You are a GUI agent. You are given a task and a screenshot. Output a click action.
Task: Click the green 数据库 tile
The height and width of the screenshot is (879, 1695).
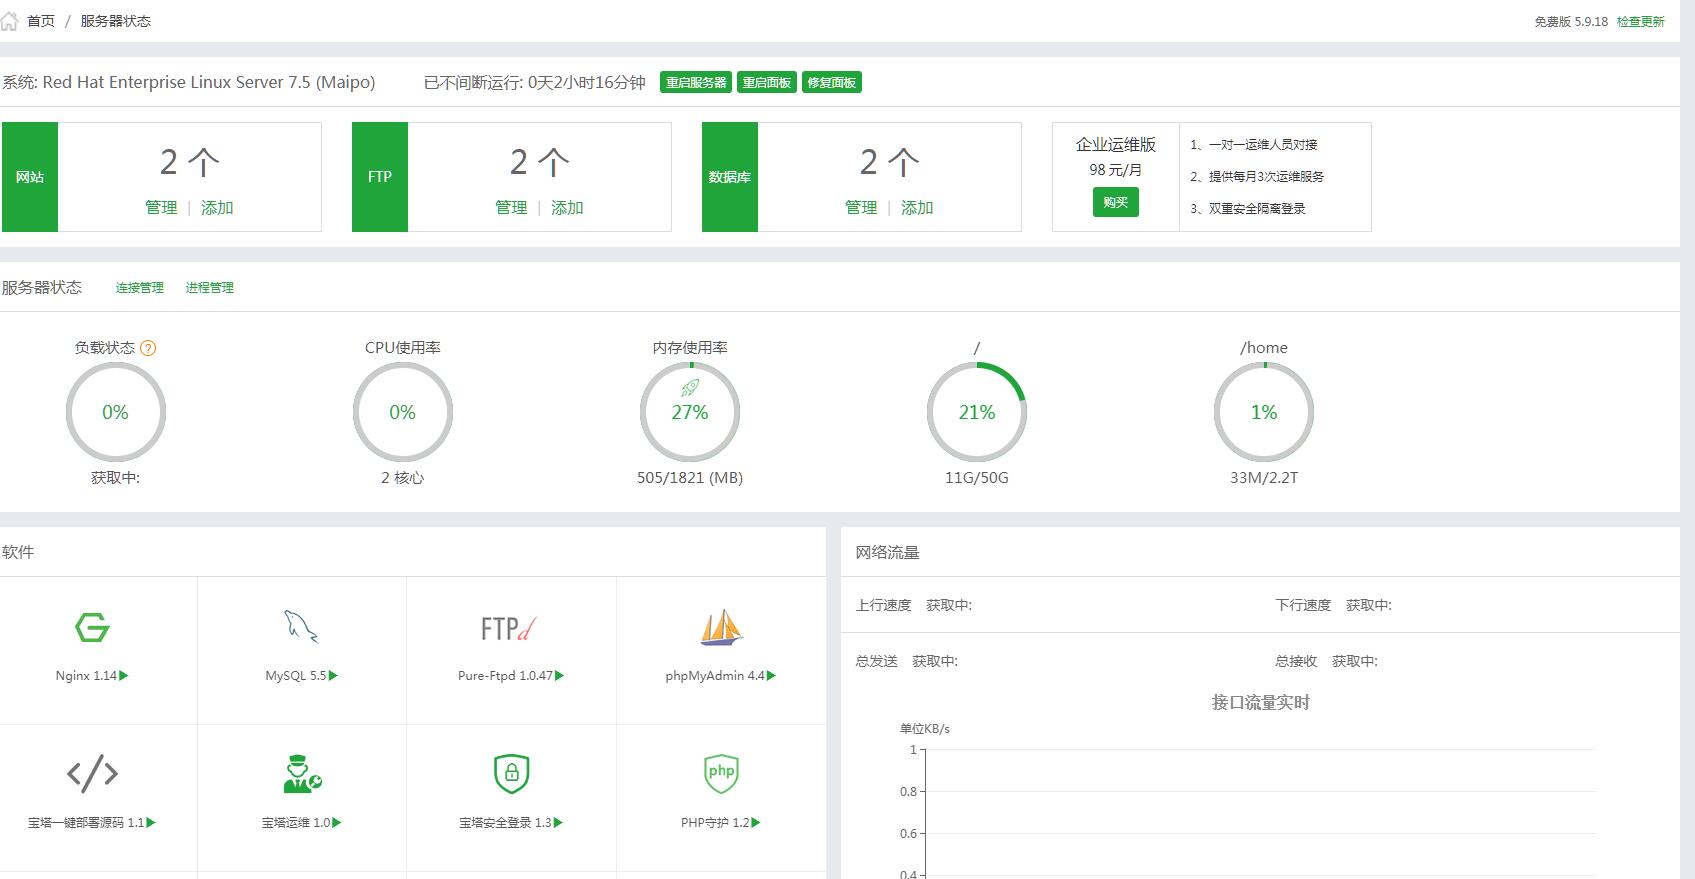[730, 177]
